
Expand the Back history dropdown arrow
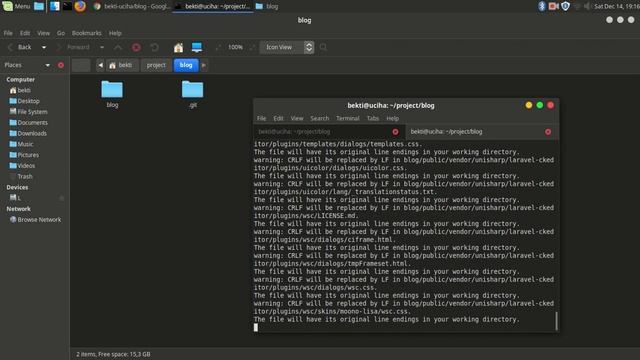(44, 47)
